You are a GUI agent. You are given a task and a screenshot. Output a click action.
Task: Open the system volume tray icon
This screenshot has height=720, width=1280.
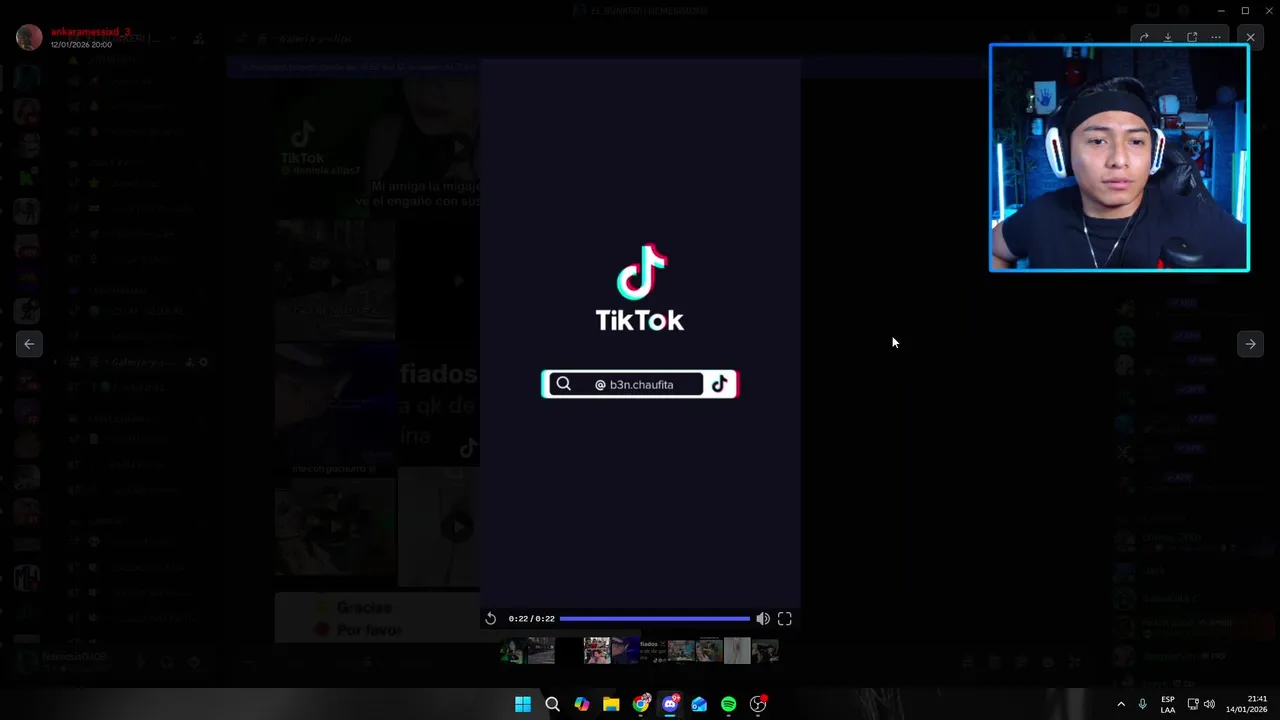coord(1210,704)
